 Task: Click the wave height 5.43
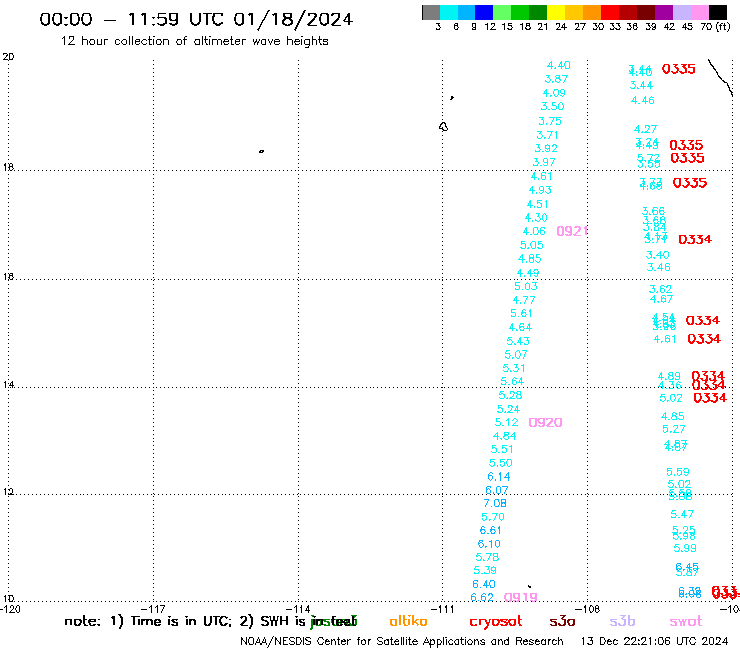pyautogui.click(x=518, y=341)
